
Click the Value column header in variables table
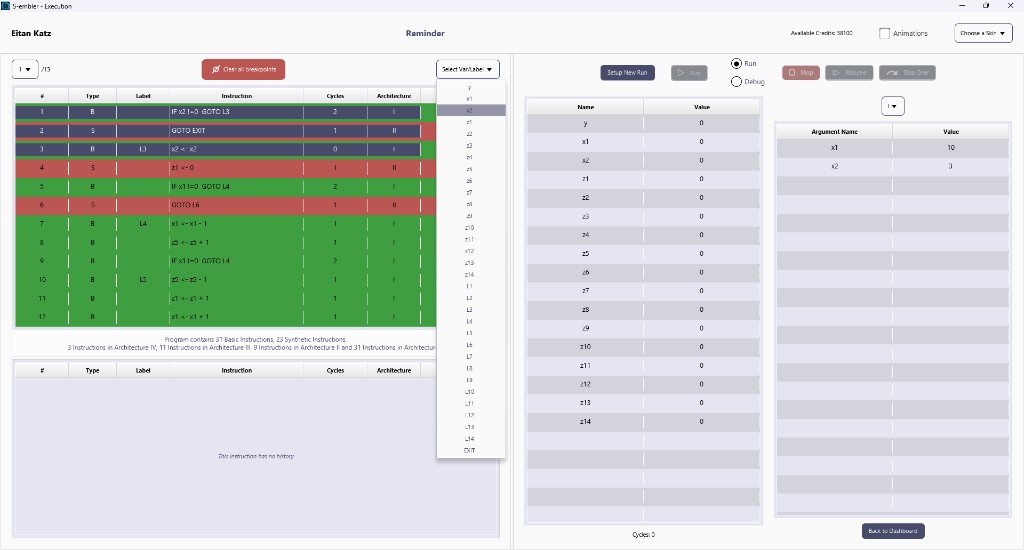point(702,107)
